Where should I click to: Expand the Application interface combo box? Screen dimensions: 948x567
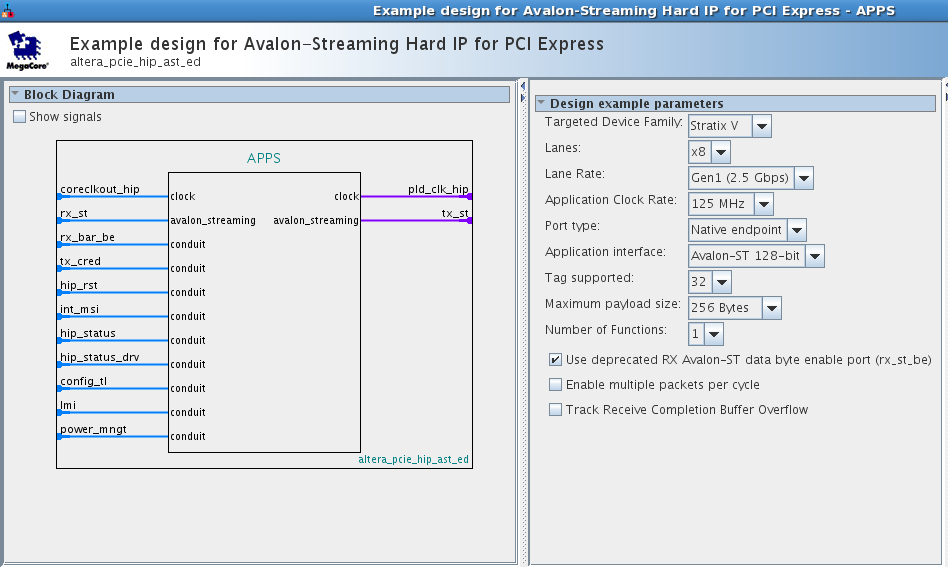point(815,256)
